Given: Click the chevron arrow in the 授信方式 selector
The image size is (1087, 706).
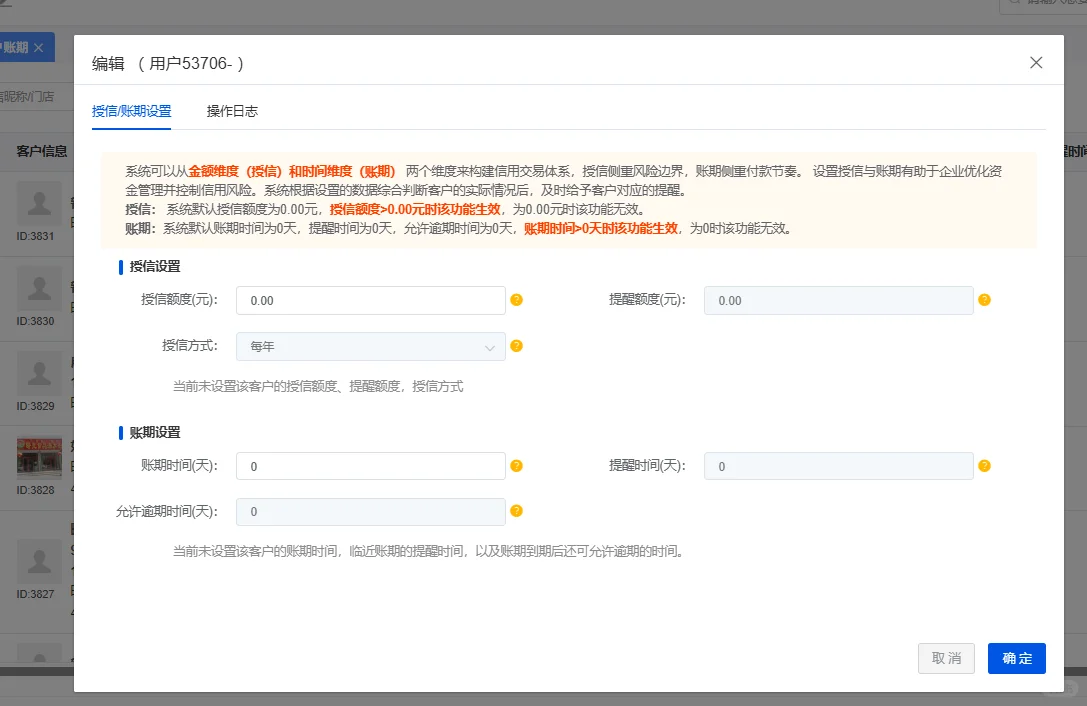Looking at the screenshot, I should pyautogui.click(x=490, y=346).
